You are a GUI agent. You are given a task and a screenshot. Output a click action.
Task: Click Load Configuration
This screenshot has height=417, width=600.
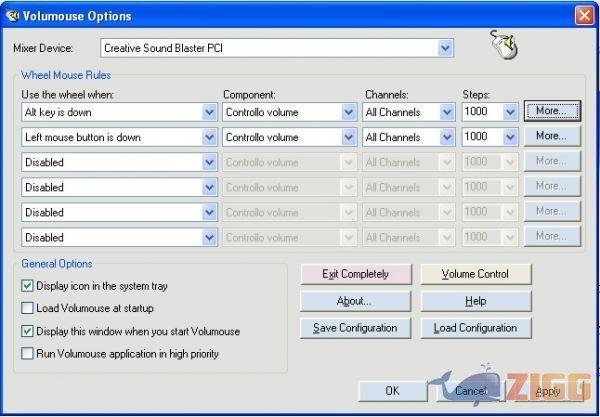point(476,328)
